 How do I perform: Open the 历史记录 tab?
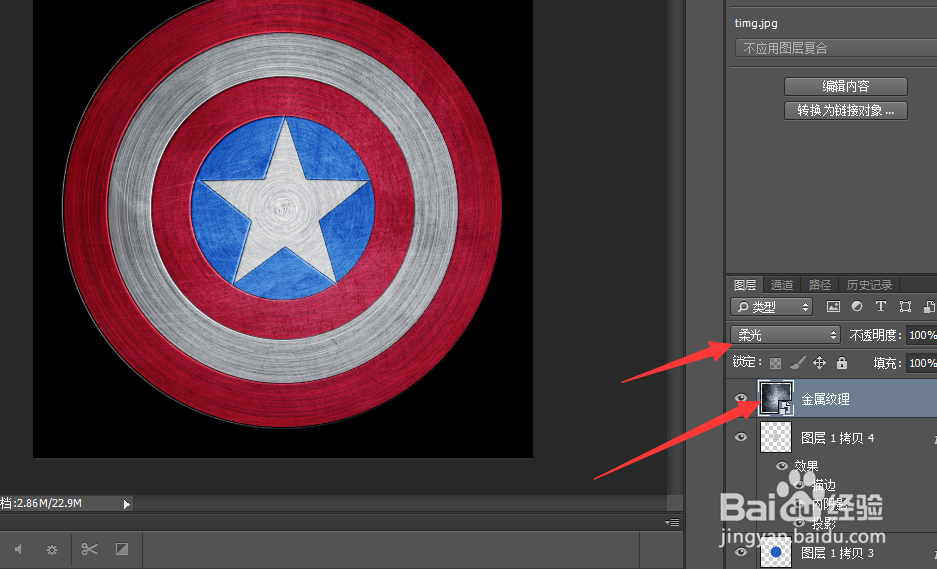(x=869, y=285)
